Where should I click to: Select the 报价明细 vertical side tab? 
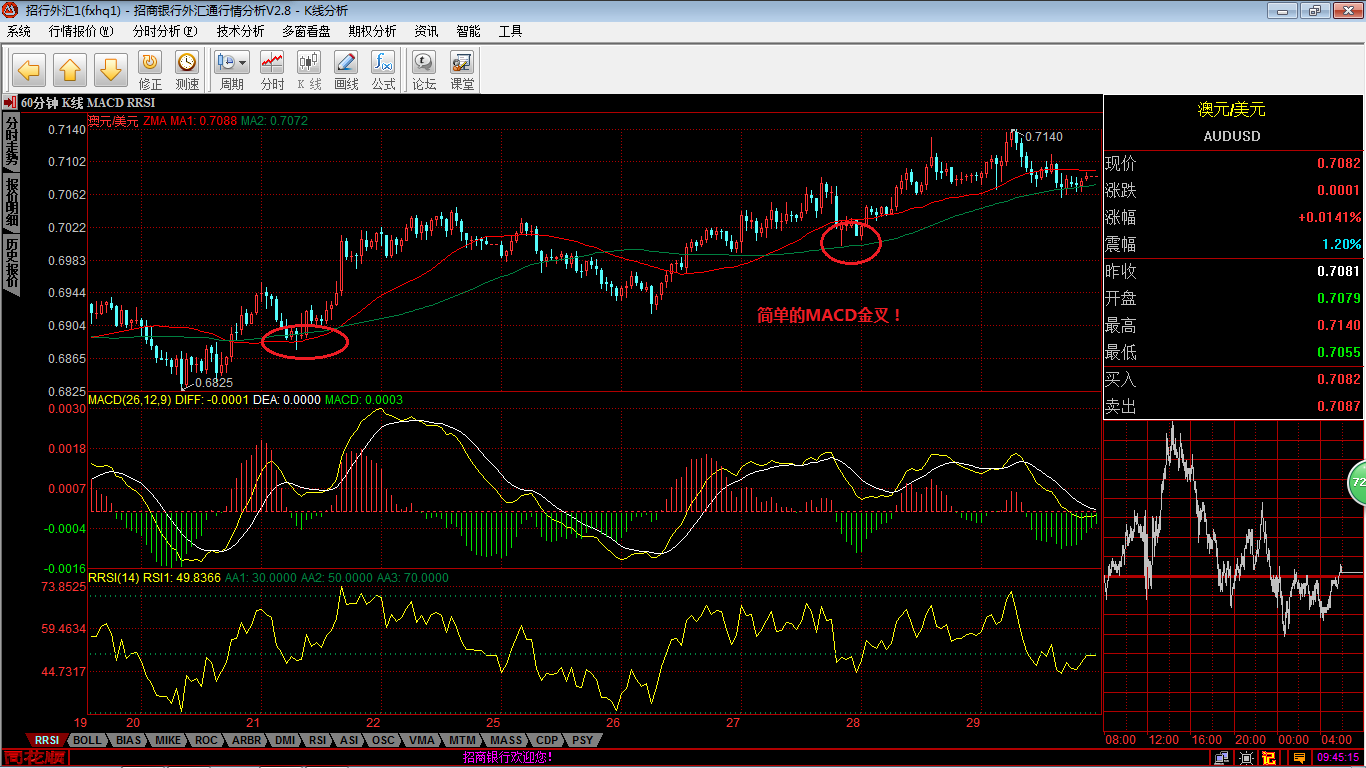(12, 201)
